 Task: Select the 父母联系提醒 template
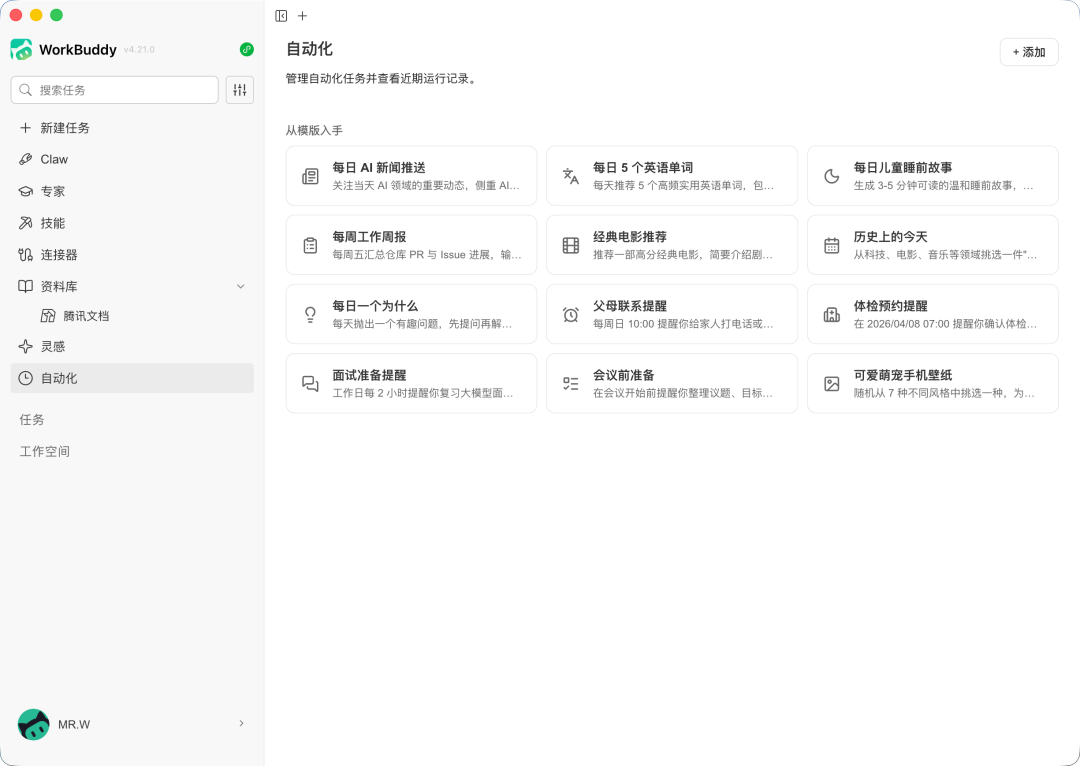pyautogui.click(x=672, y=314)
